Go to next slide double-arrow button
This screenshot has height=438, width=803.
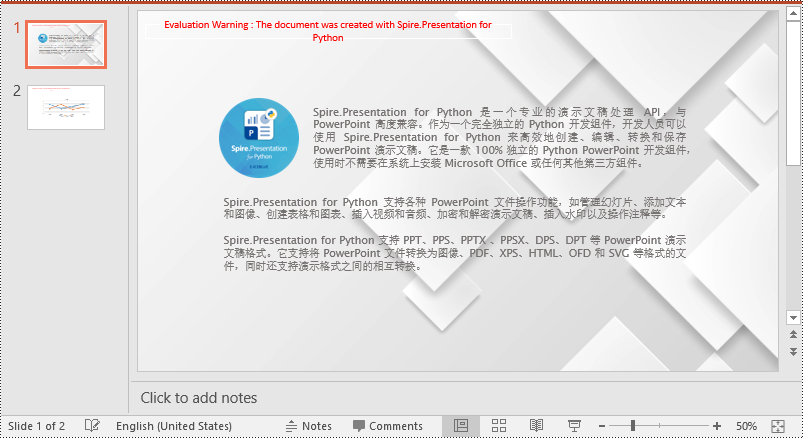793,352
